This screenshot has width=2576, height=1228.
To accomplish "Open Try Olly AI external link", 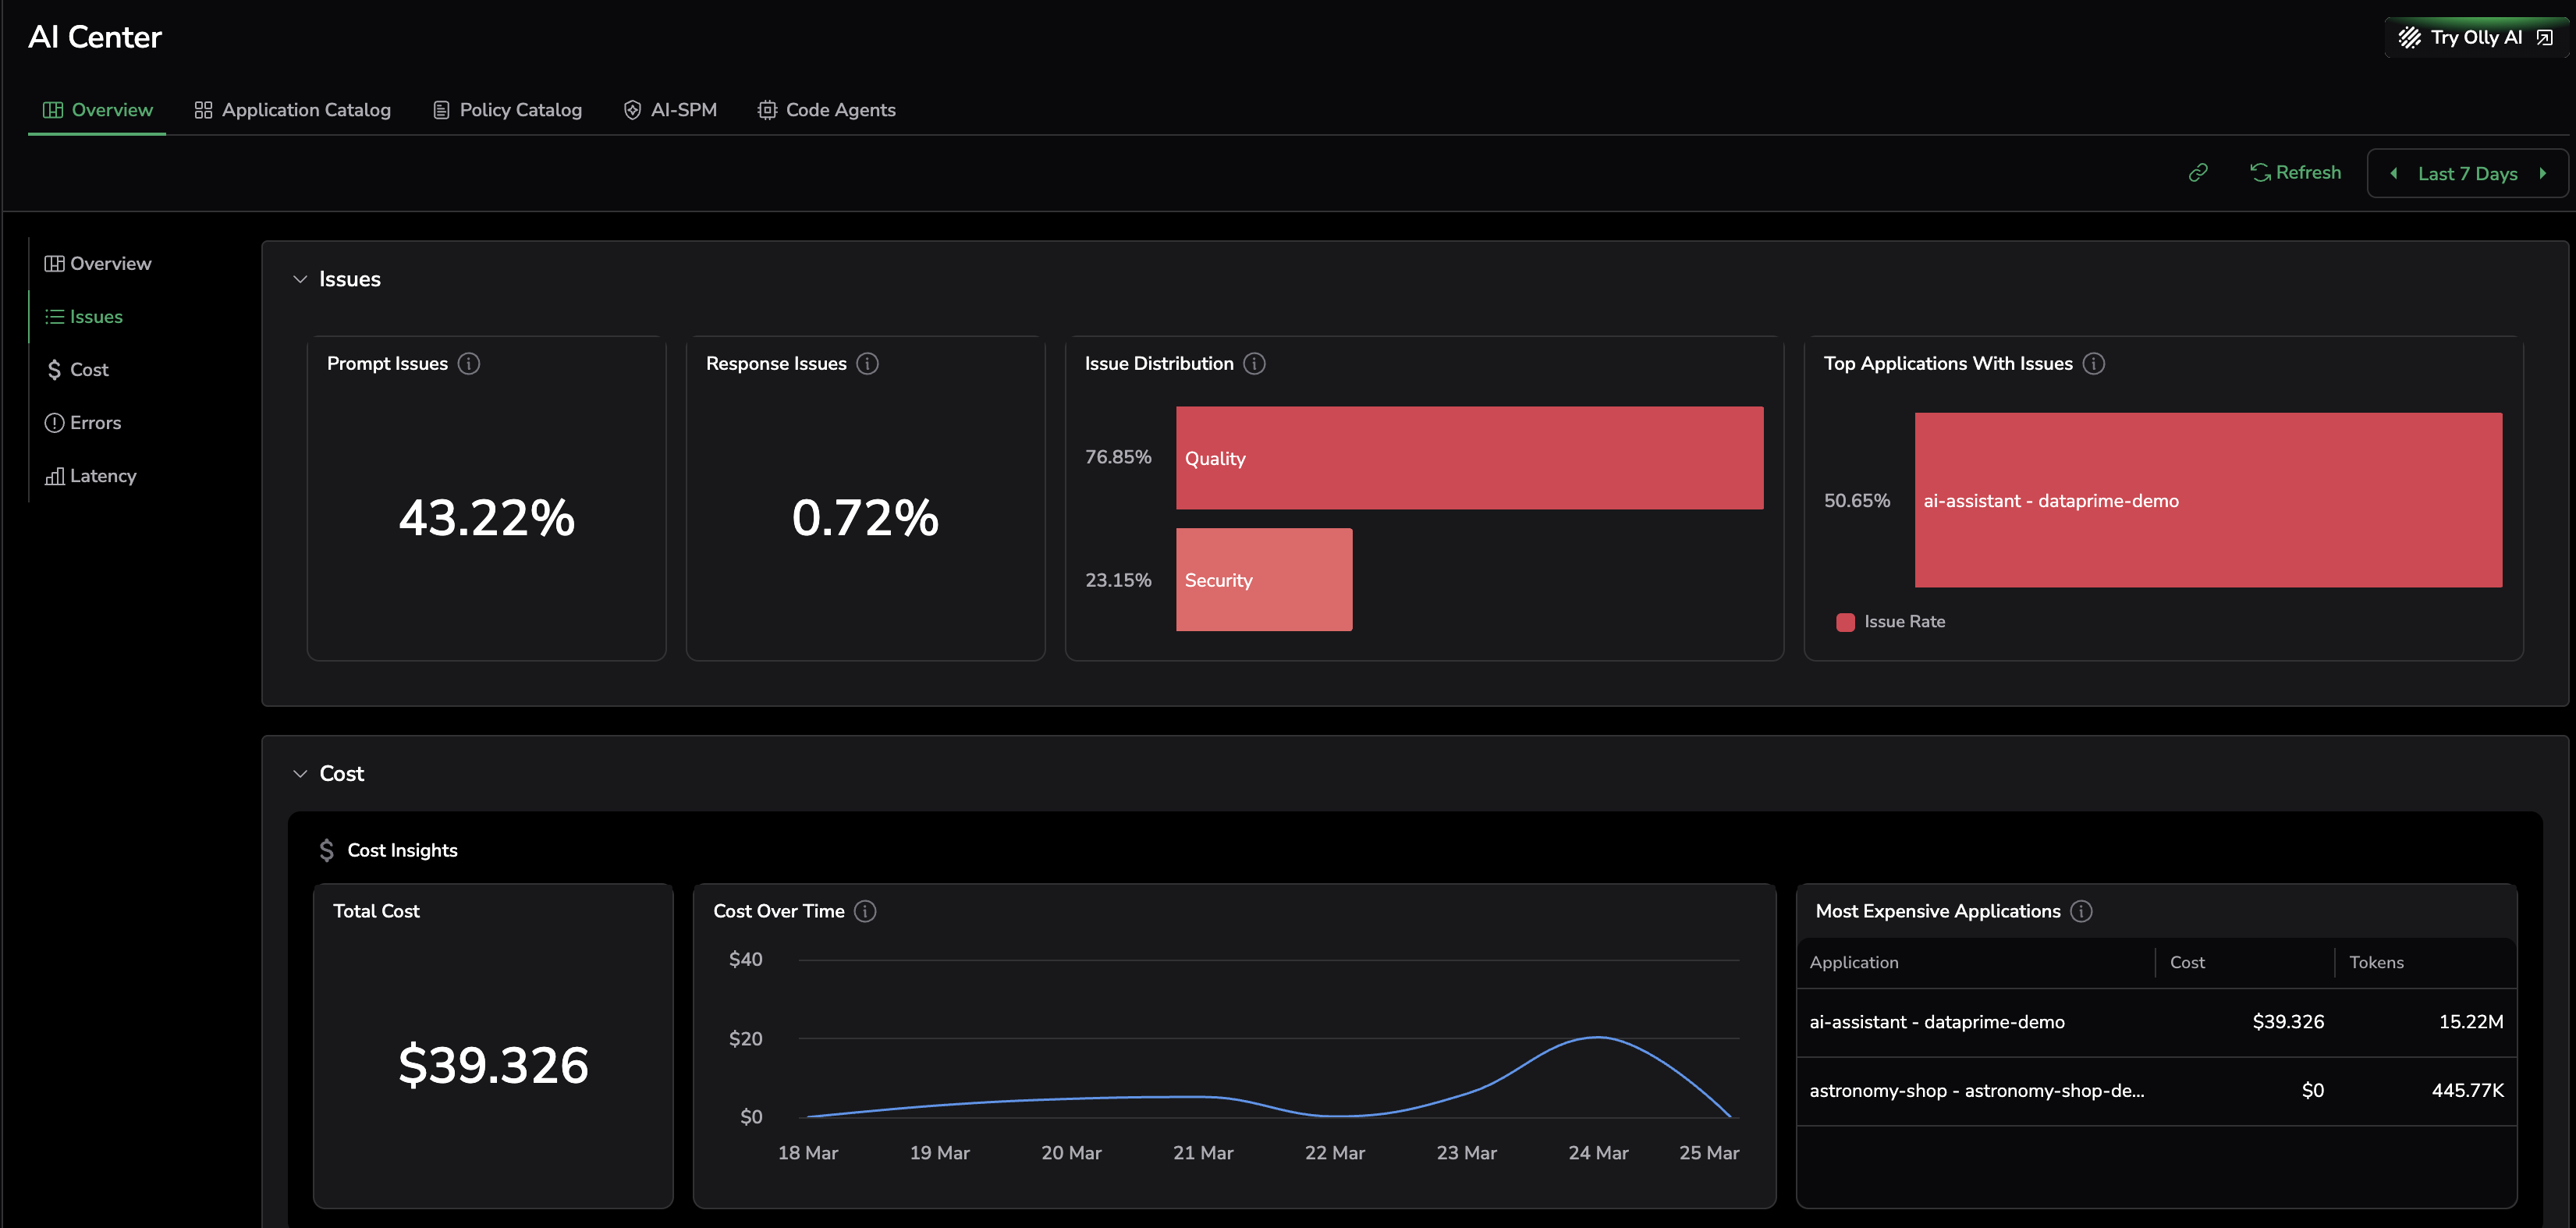I will (x=2475, y=38).
